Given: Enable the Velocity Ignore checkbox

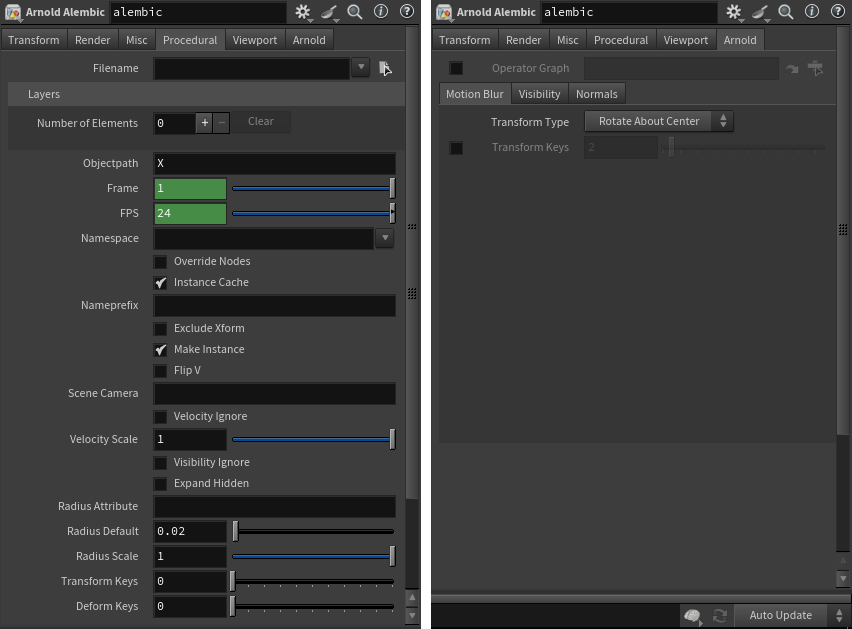Looking at the screenshot, I should pyautogui.click(x=160, y=417).
